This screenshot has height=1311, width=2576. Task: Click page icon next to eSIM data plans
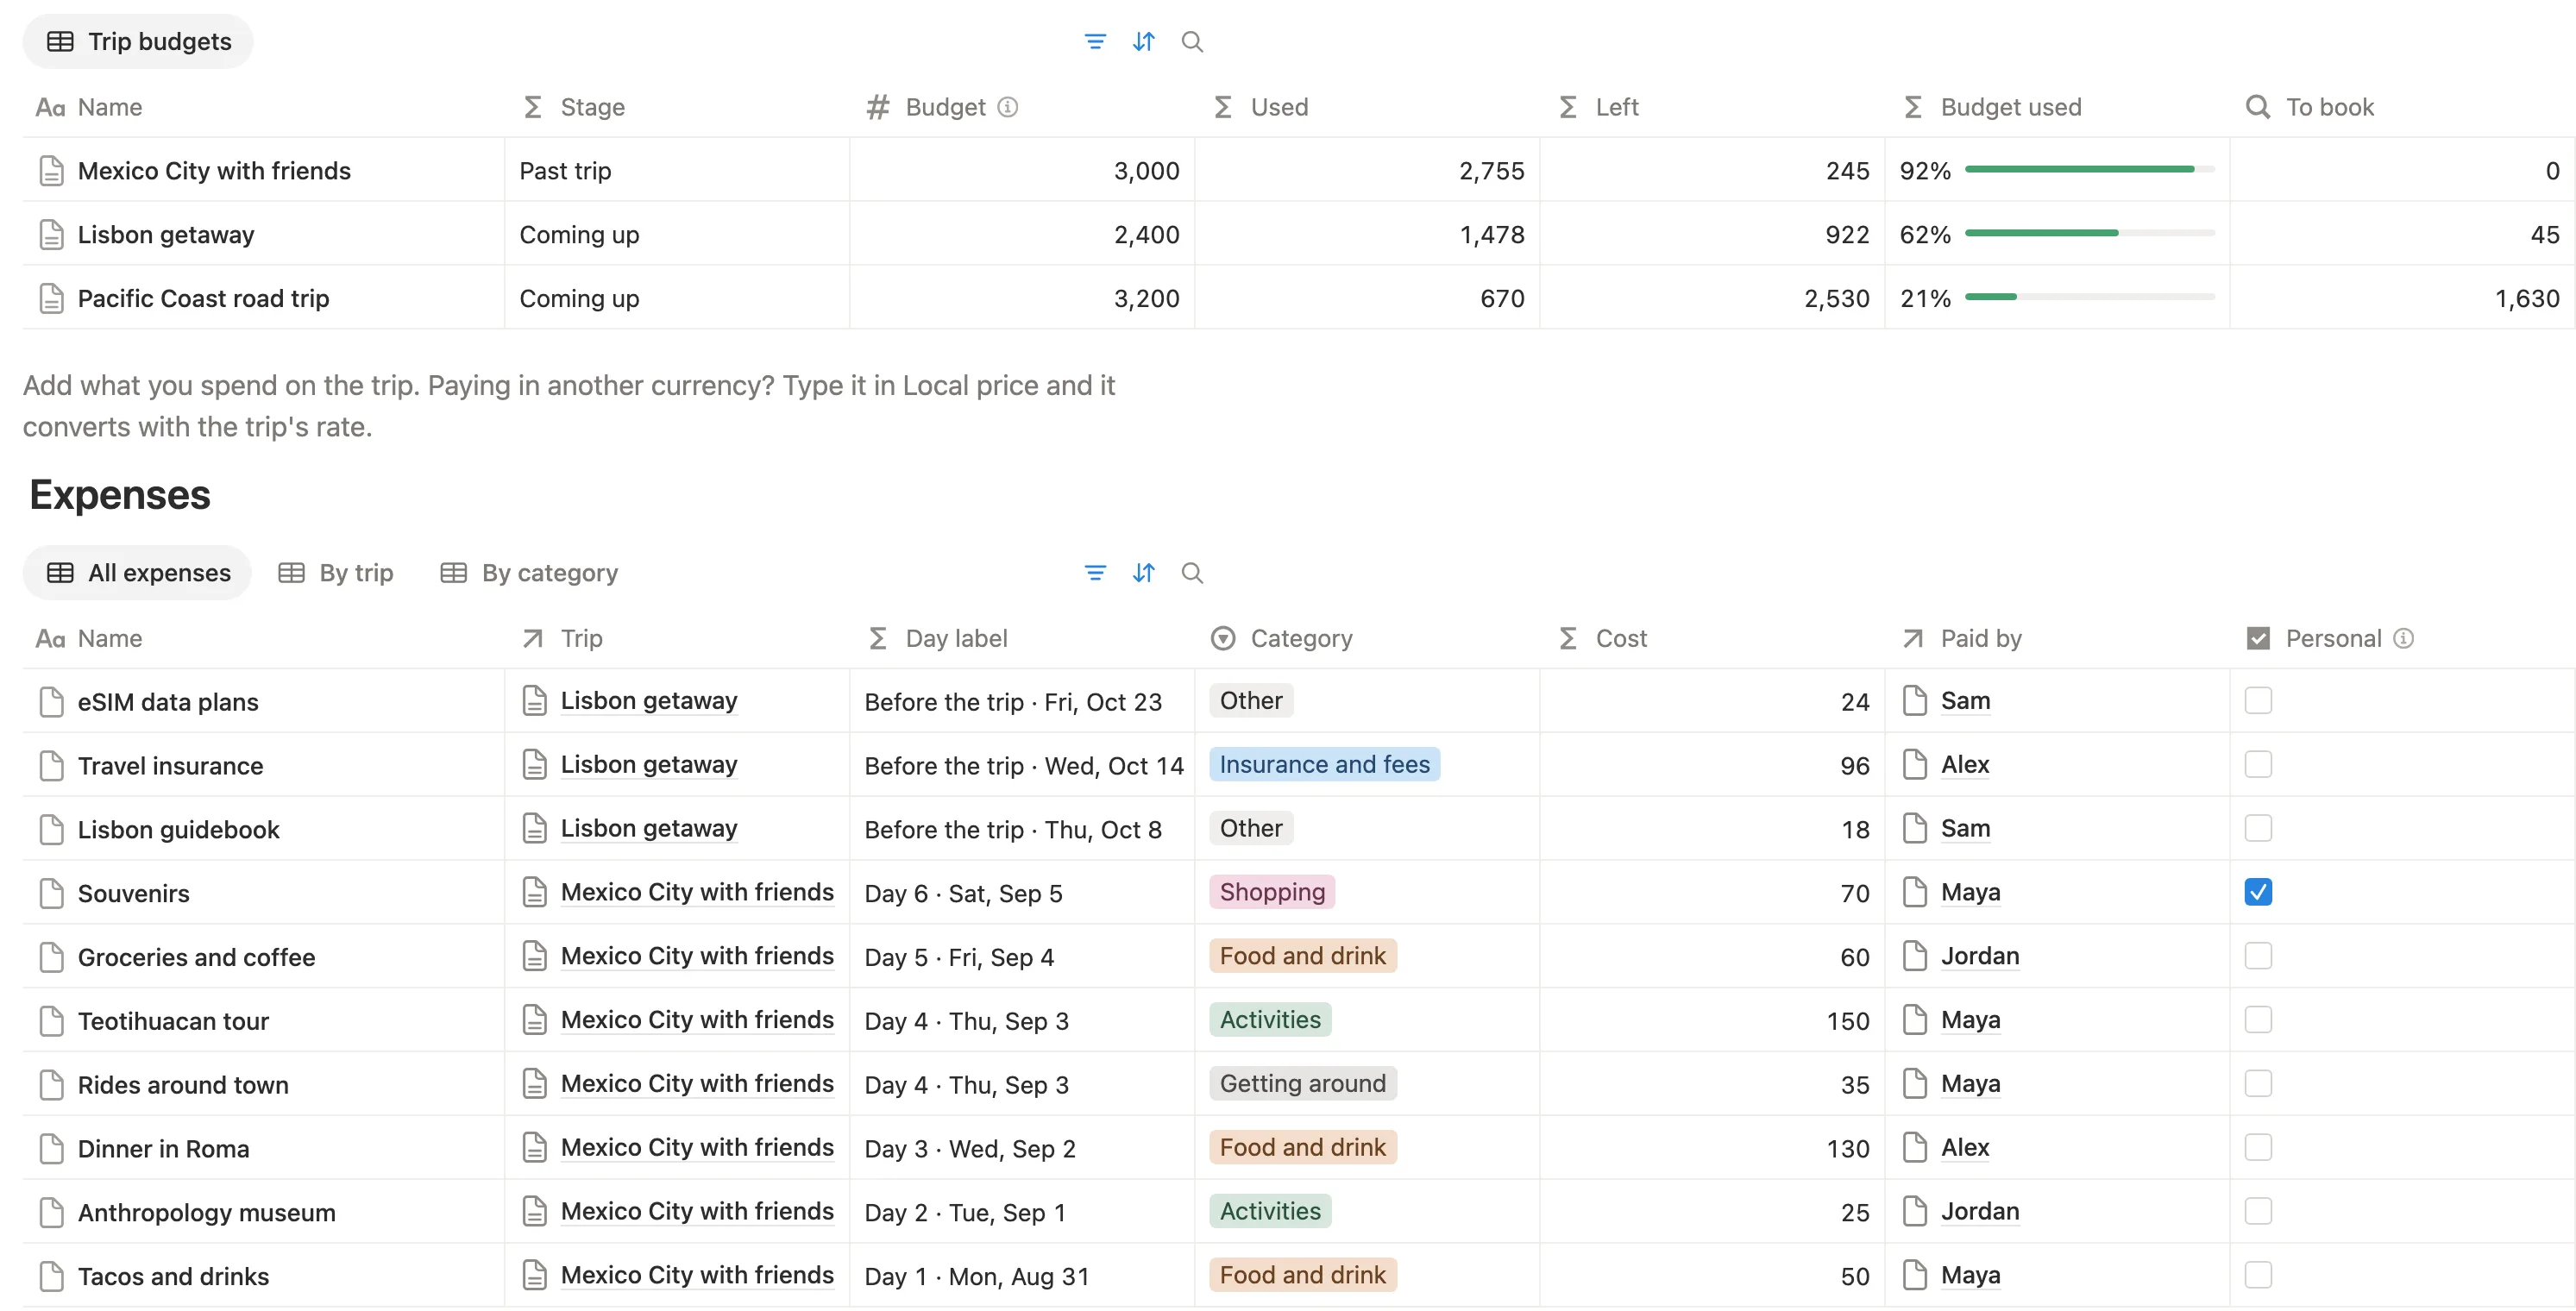click(51, 702)
